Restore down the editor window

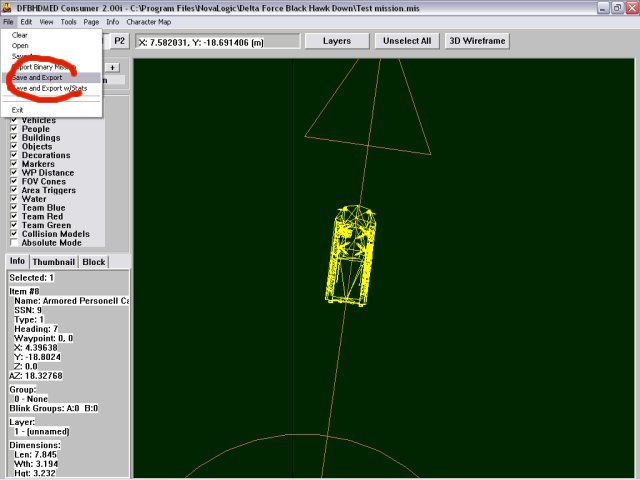(617, 6)
